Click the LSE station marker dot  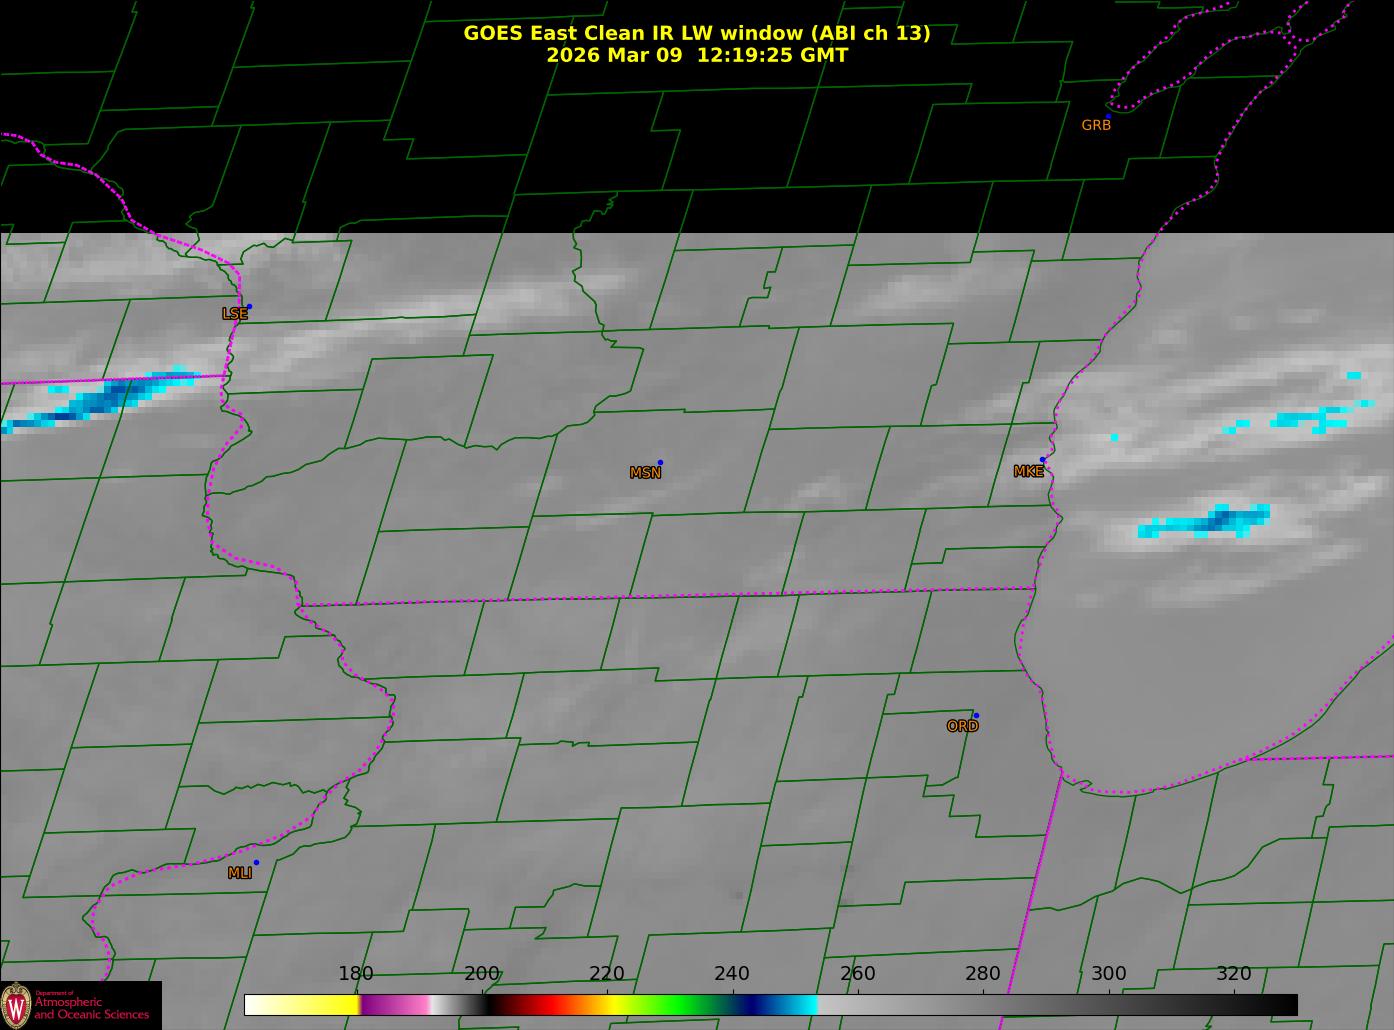coord(249,307)
